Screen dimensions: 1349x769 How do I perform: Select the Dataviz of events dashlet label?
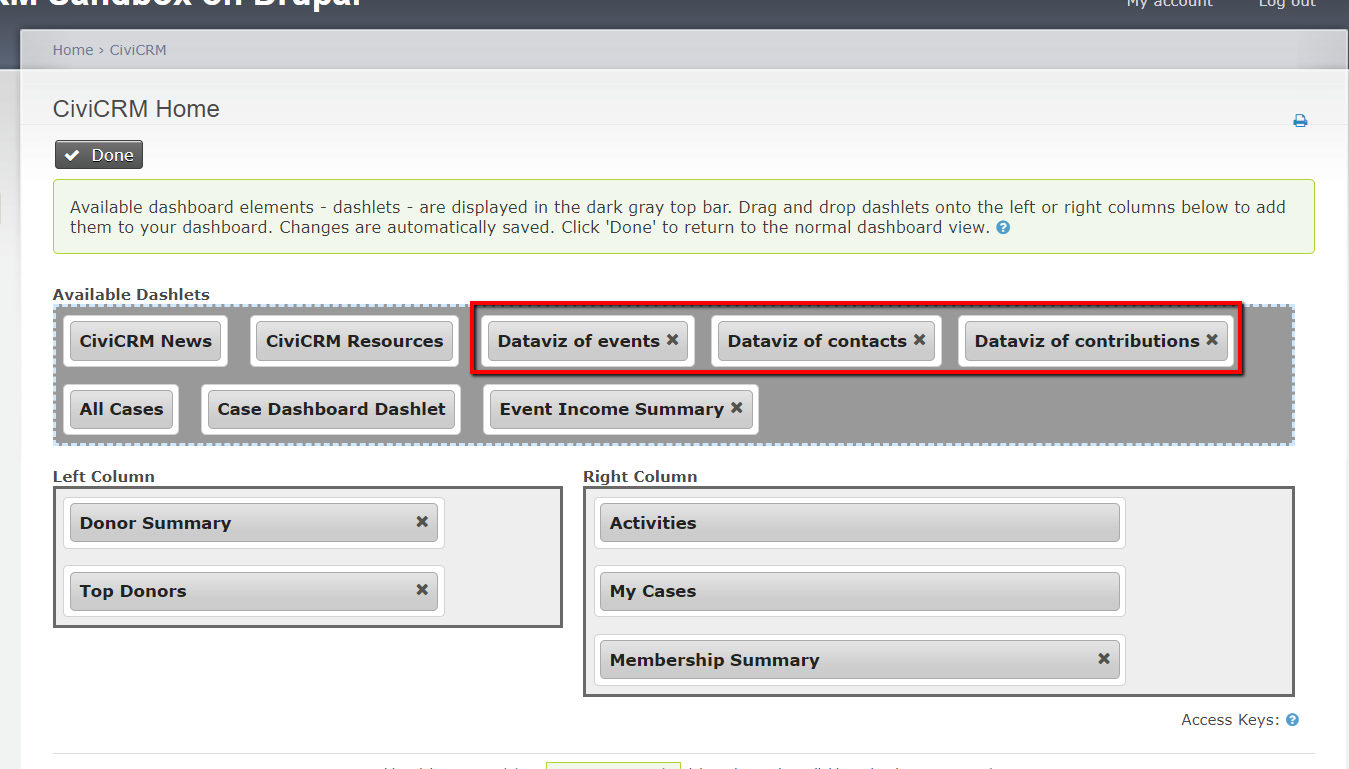click(x=579, y=341)
